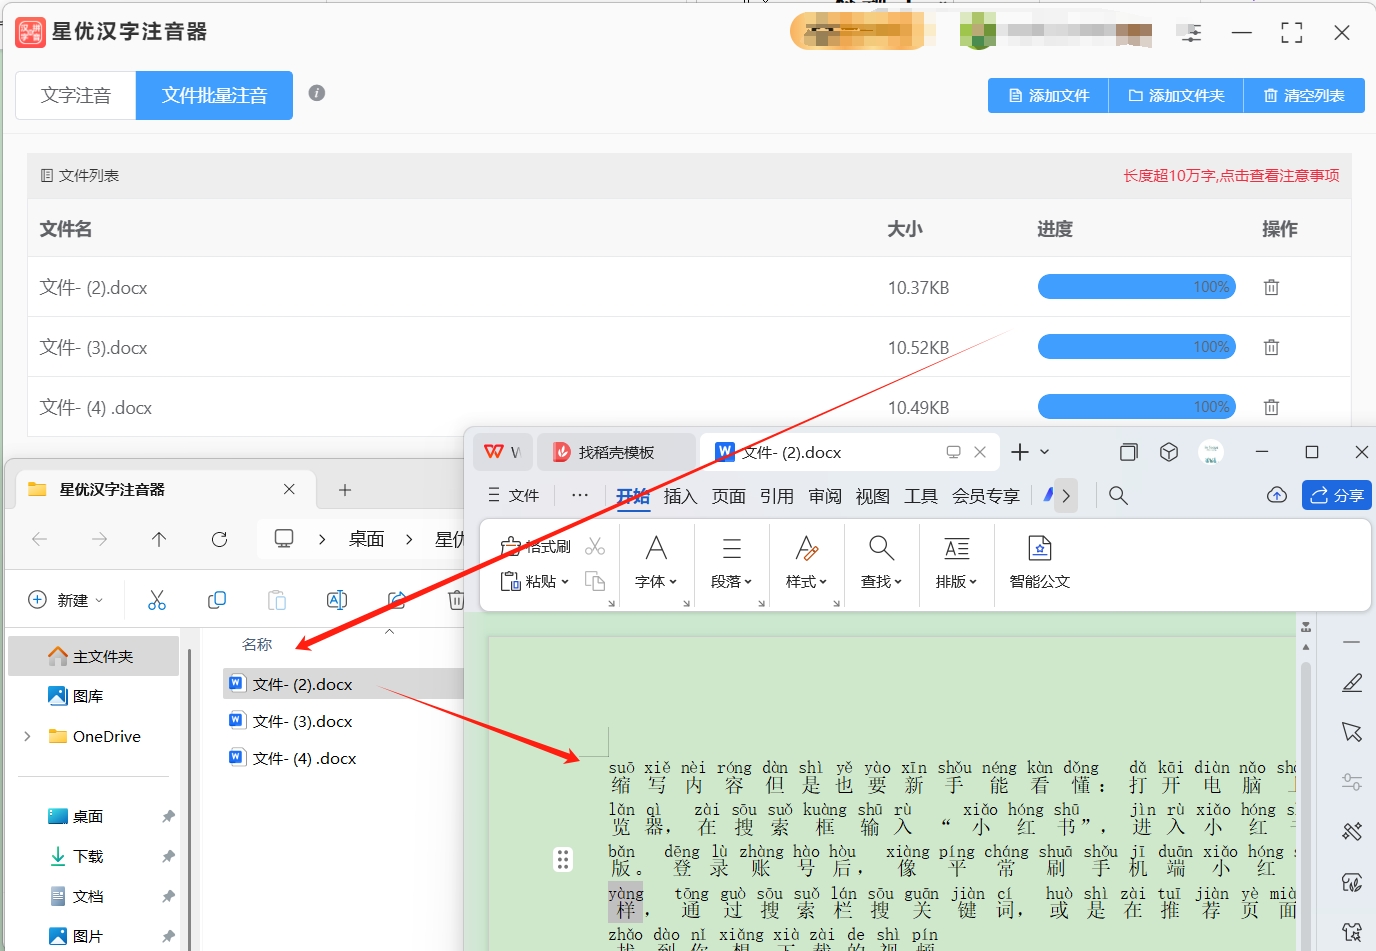
Task: Show more WPS ribbon tabs with chevron
Action: (x=1066, y=496)
